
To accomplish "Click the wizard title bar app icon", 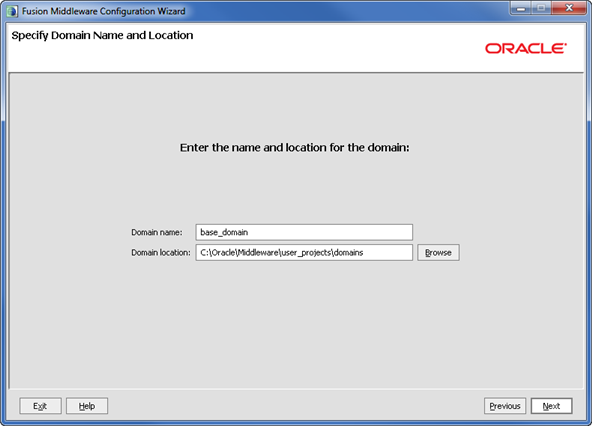I will [x=12, y=11].
